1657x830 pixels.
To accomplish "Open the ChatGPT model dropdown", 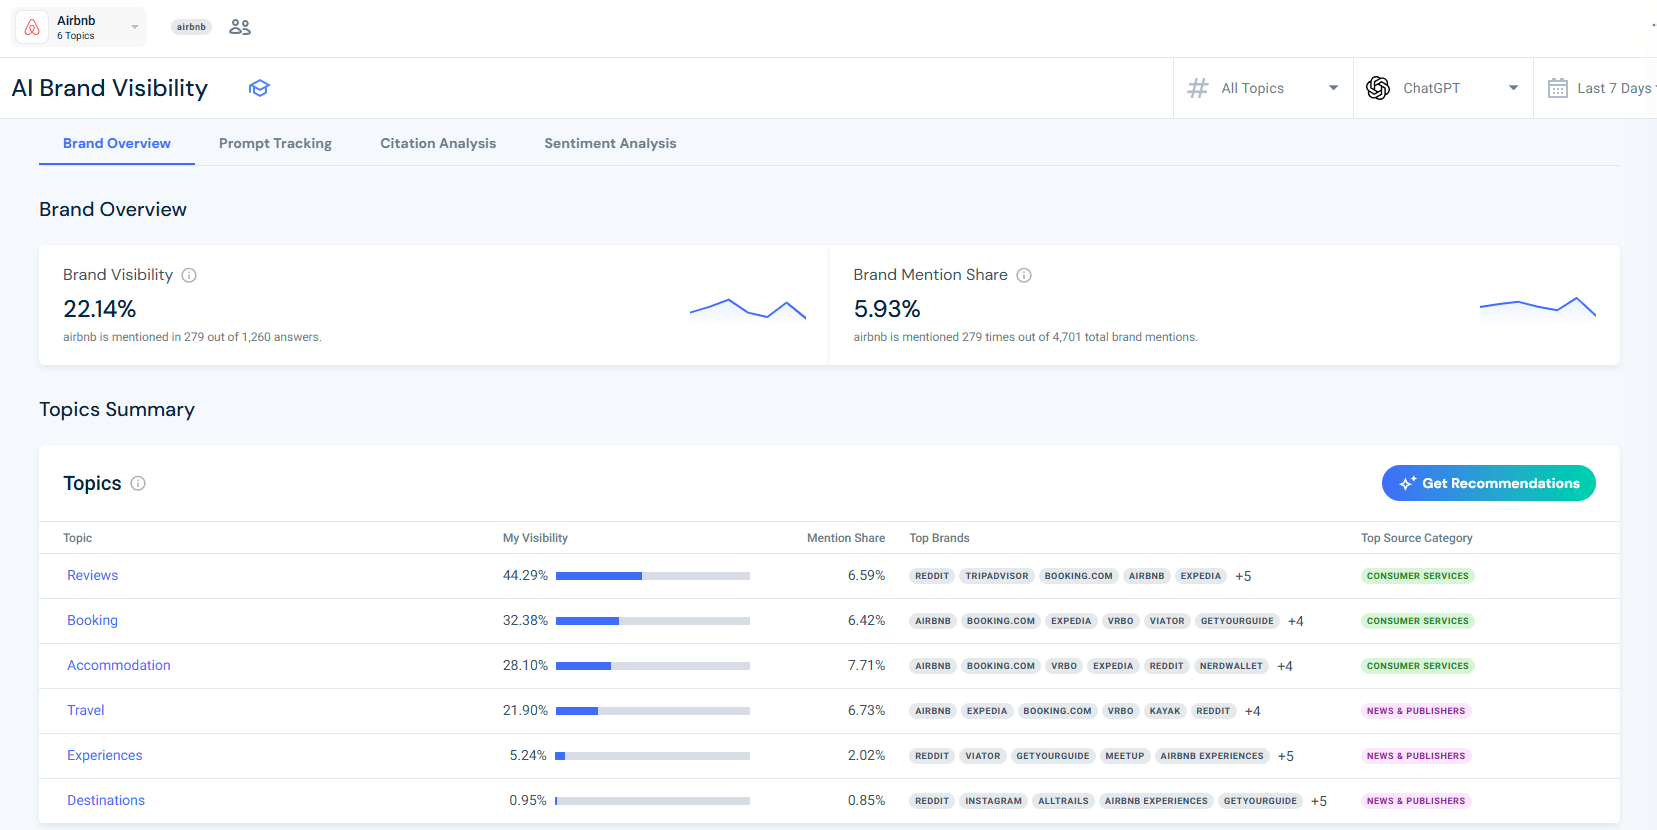I will coord(1443,88).
